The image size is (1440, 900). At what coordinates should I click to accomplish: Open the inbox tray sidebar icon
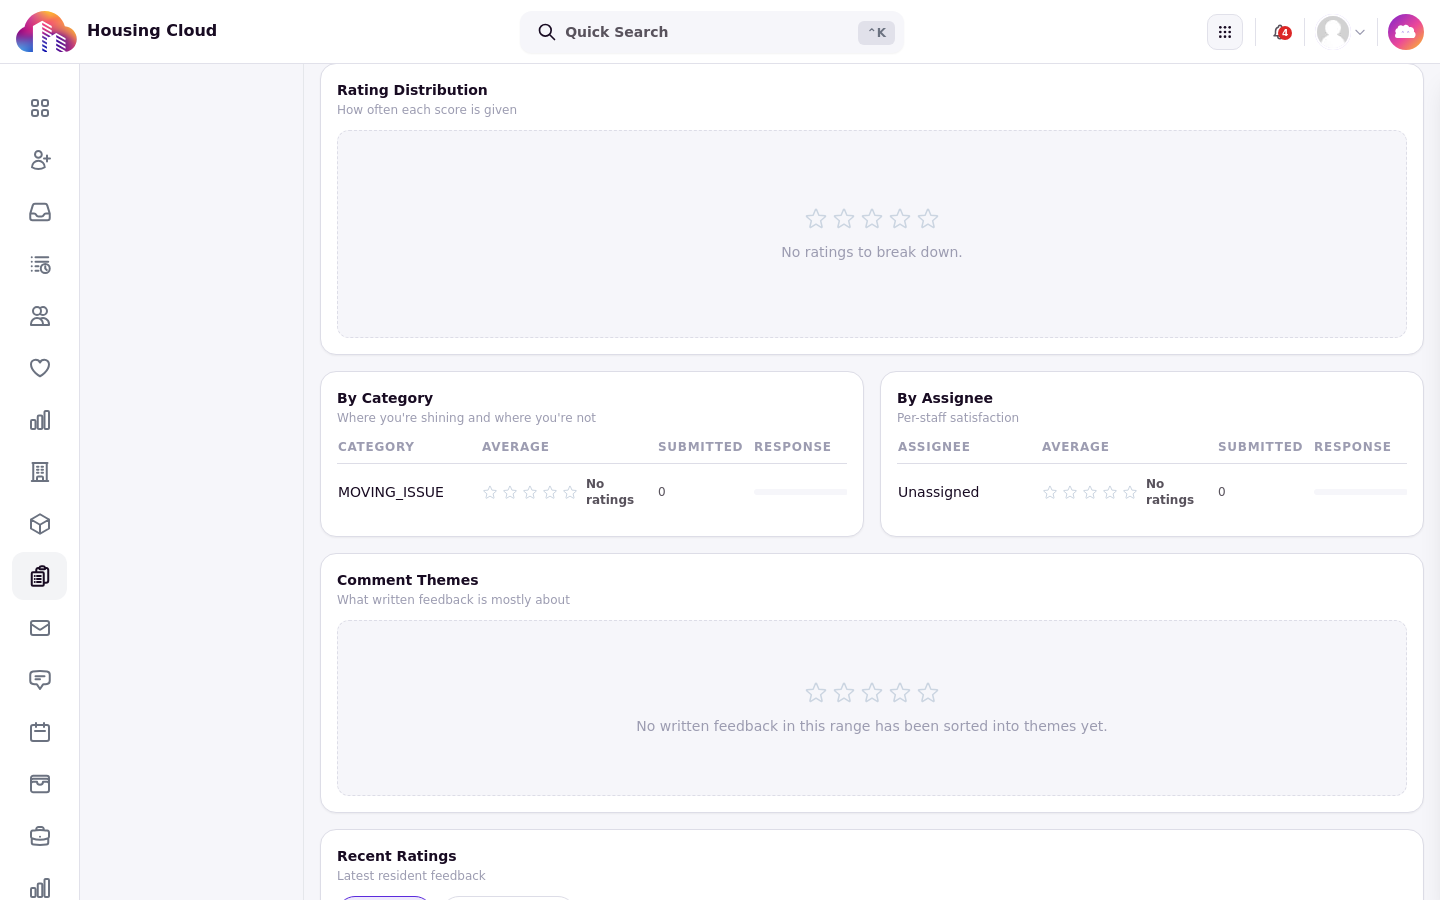tap(40, 212)
